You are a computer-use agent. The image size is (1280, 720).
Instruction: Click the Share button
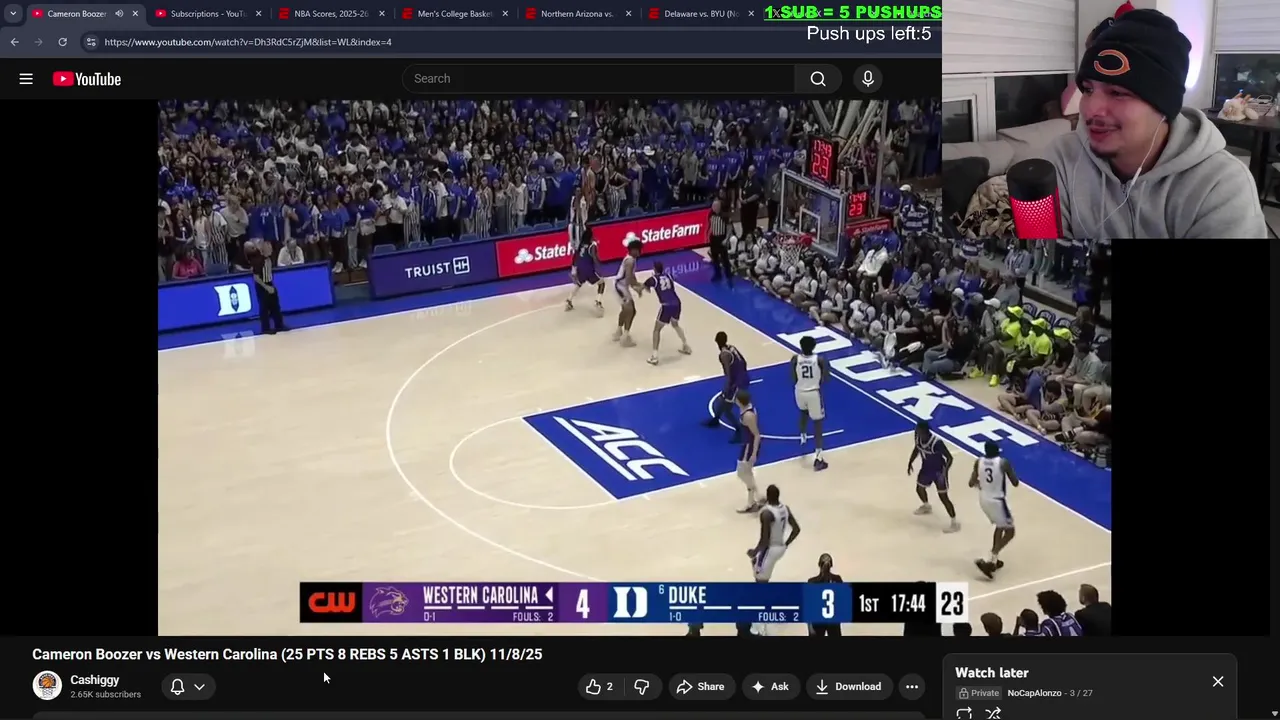700,687
